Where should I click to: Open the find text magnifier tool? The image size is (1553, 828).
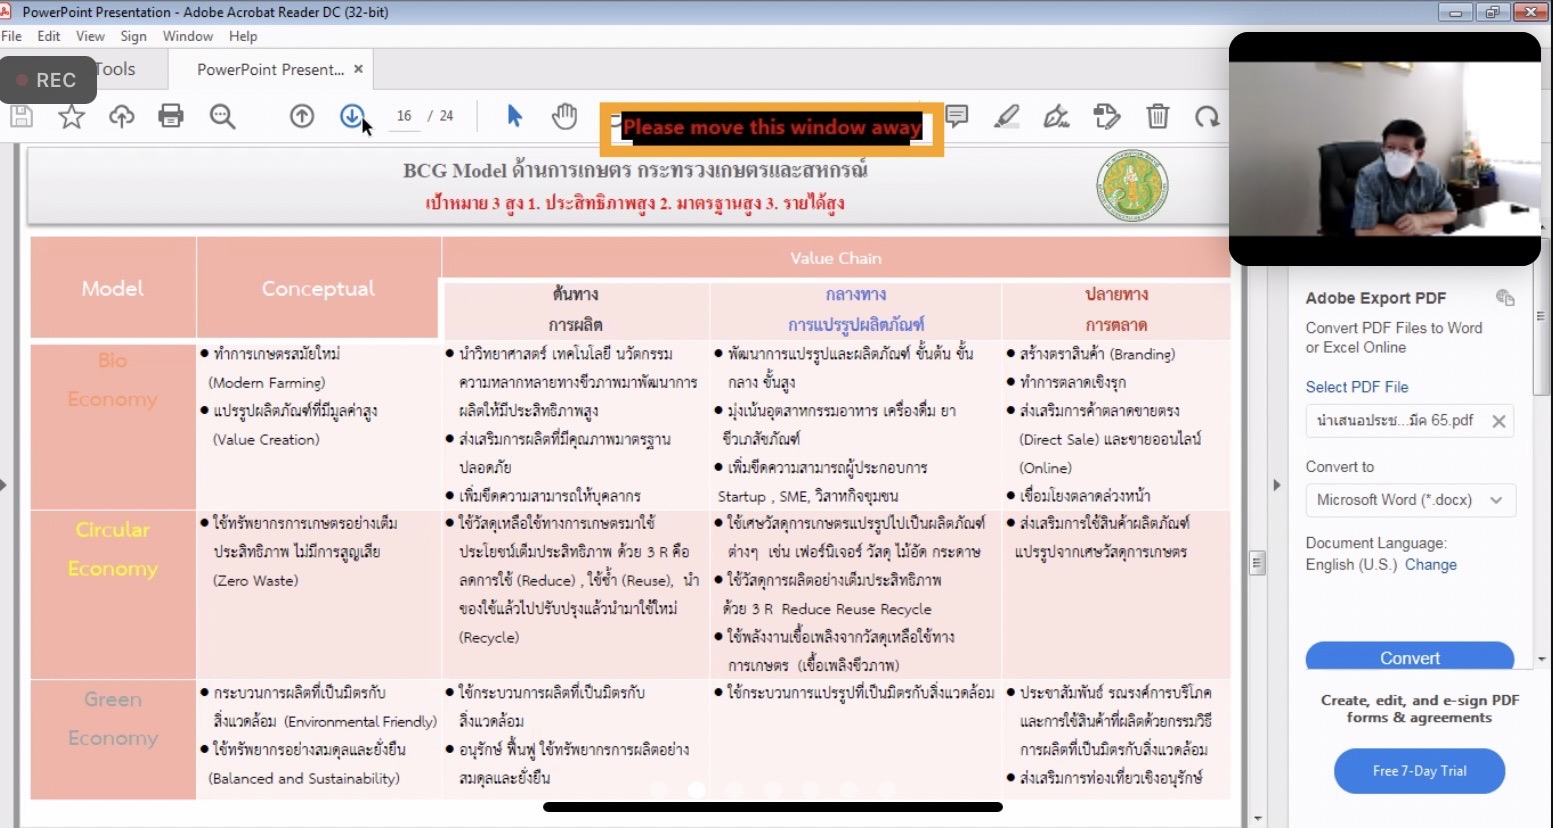(x=222, y=117)
